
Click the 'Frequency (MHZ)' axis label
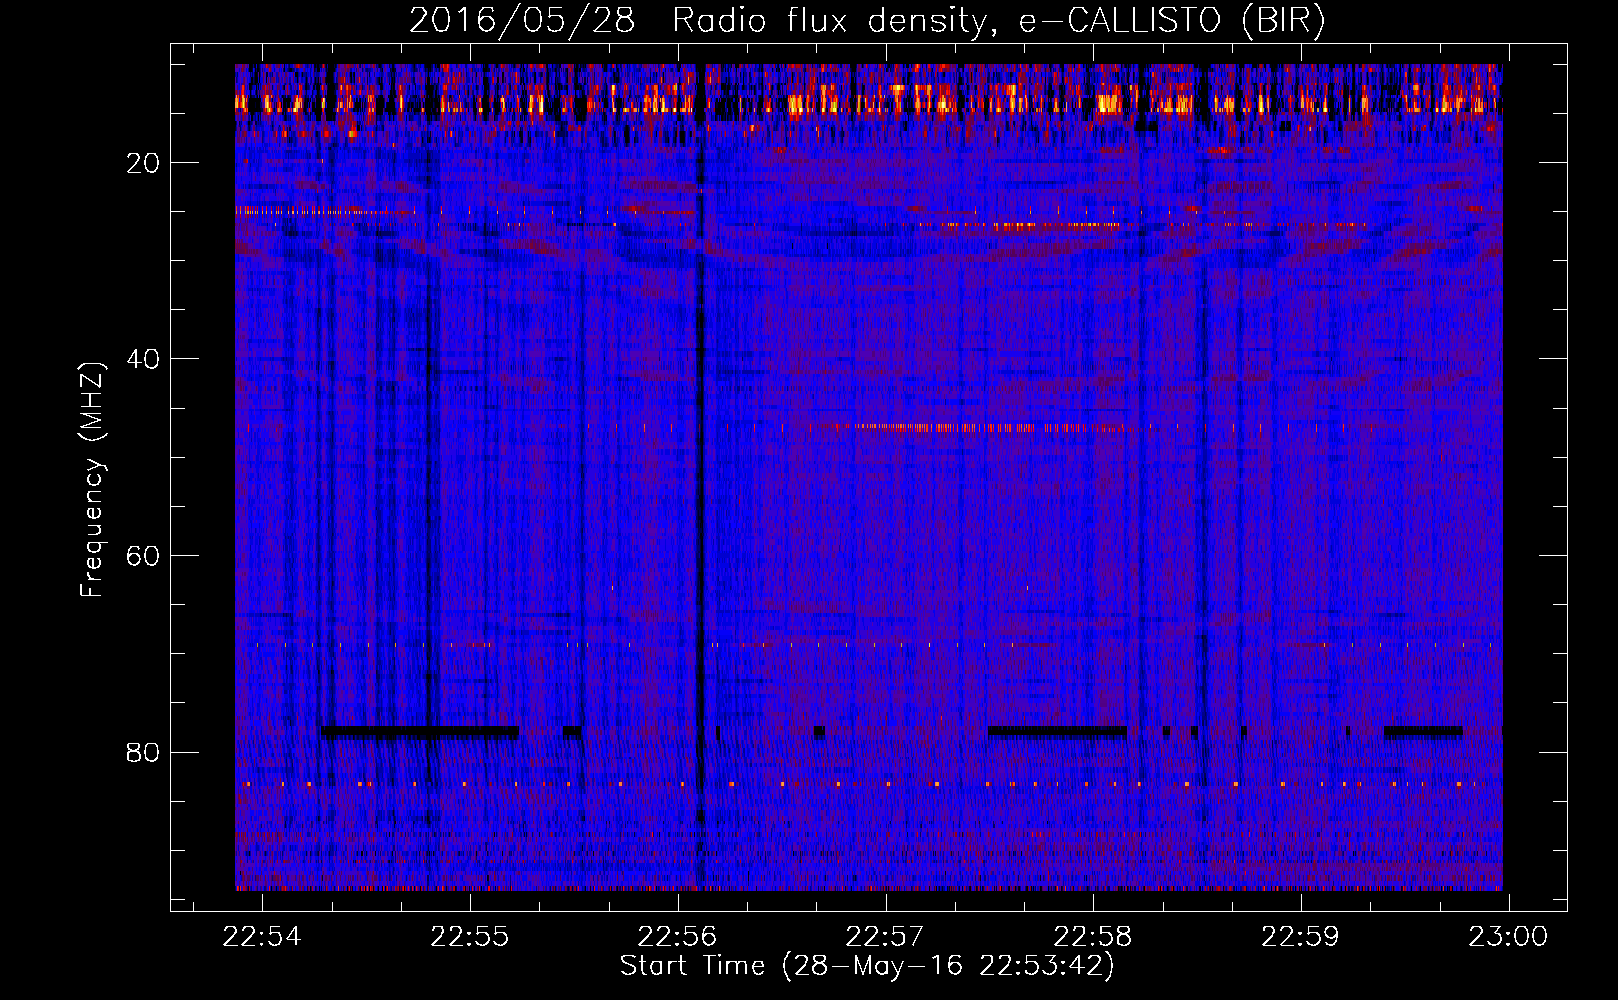(x=92, y=480)
